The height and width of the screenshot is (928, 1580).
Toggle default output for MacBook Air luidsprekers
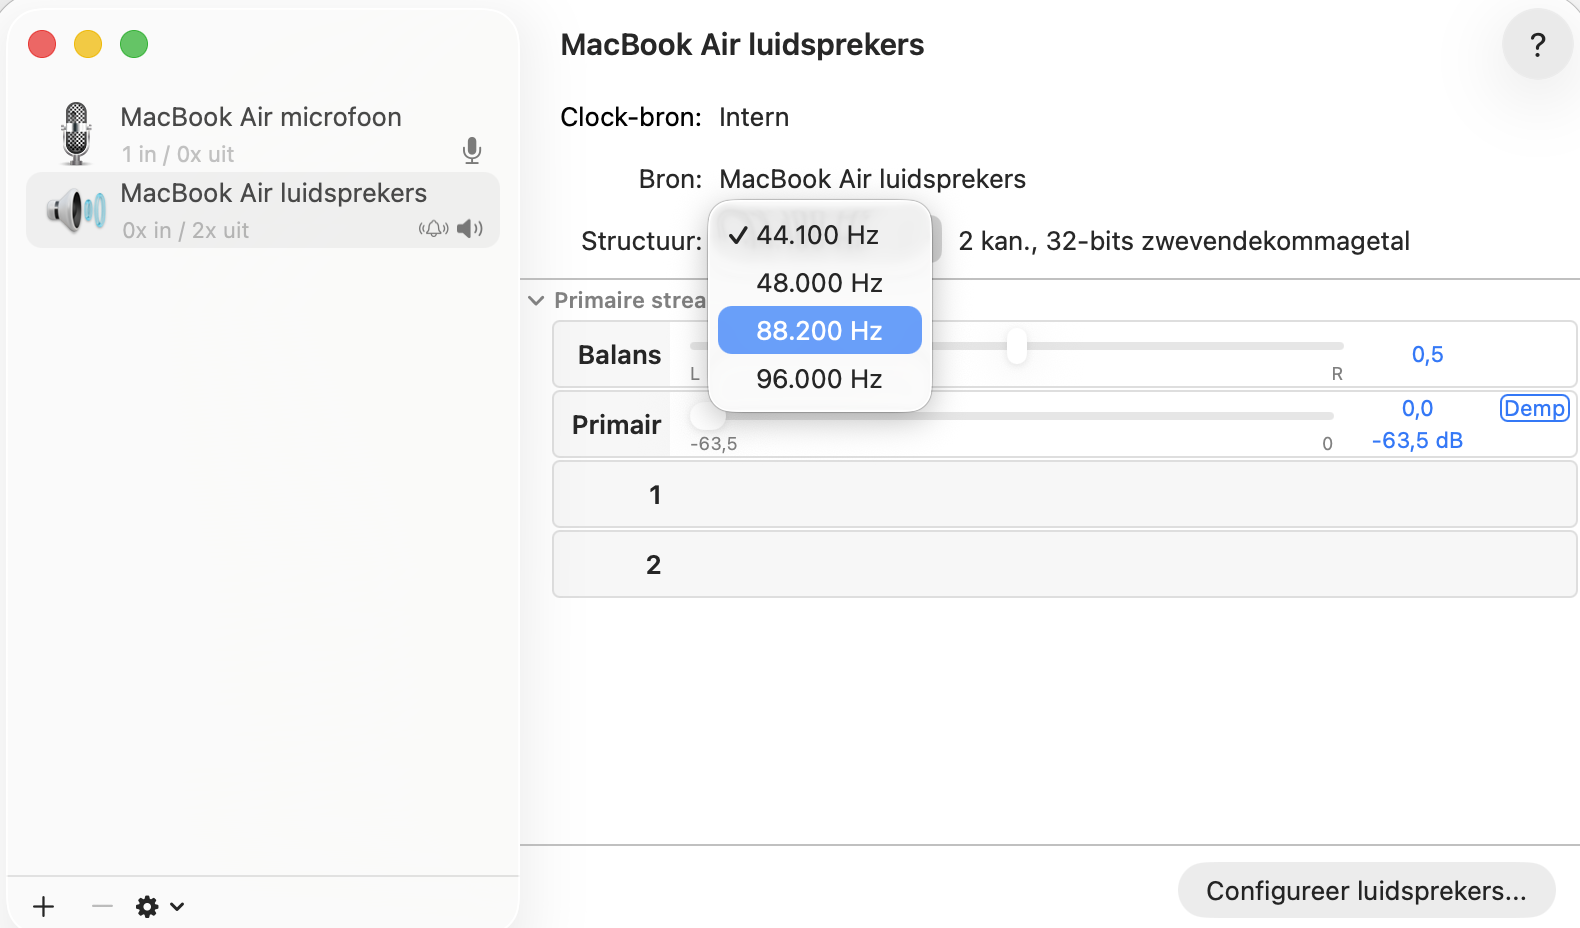[x=468, y=229]
